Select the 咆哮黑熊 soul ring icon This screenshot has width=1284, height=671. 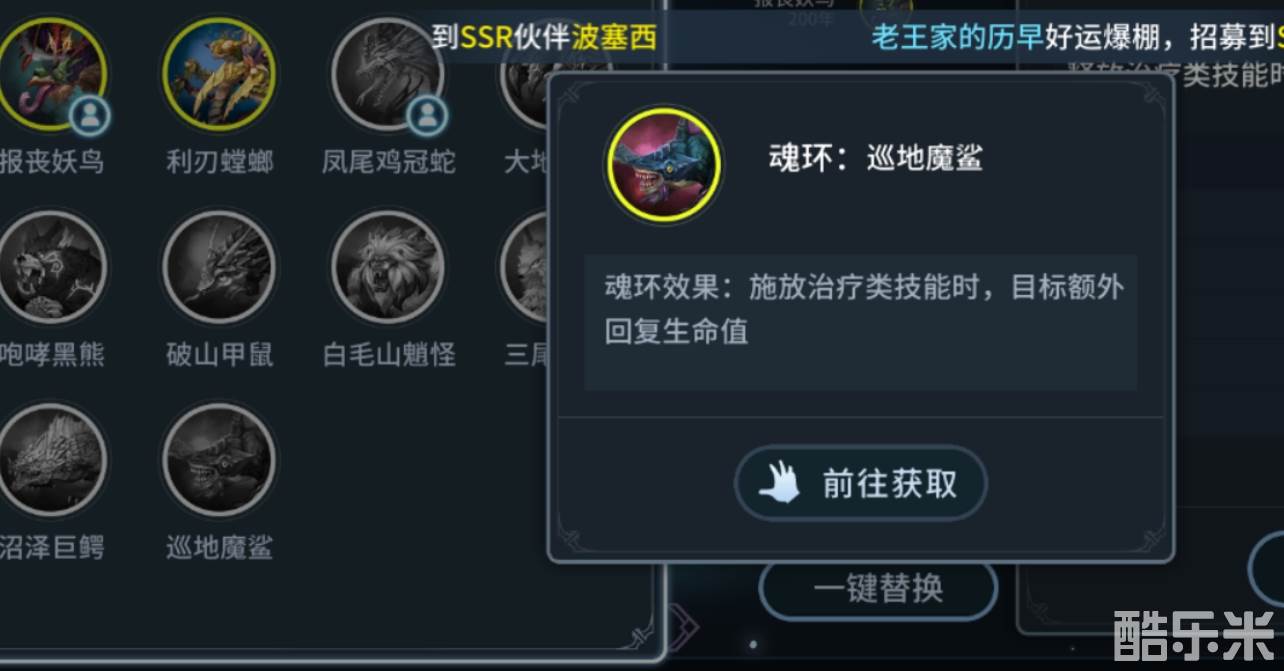[x=50, y=267]
